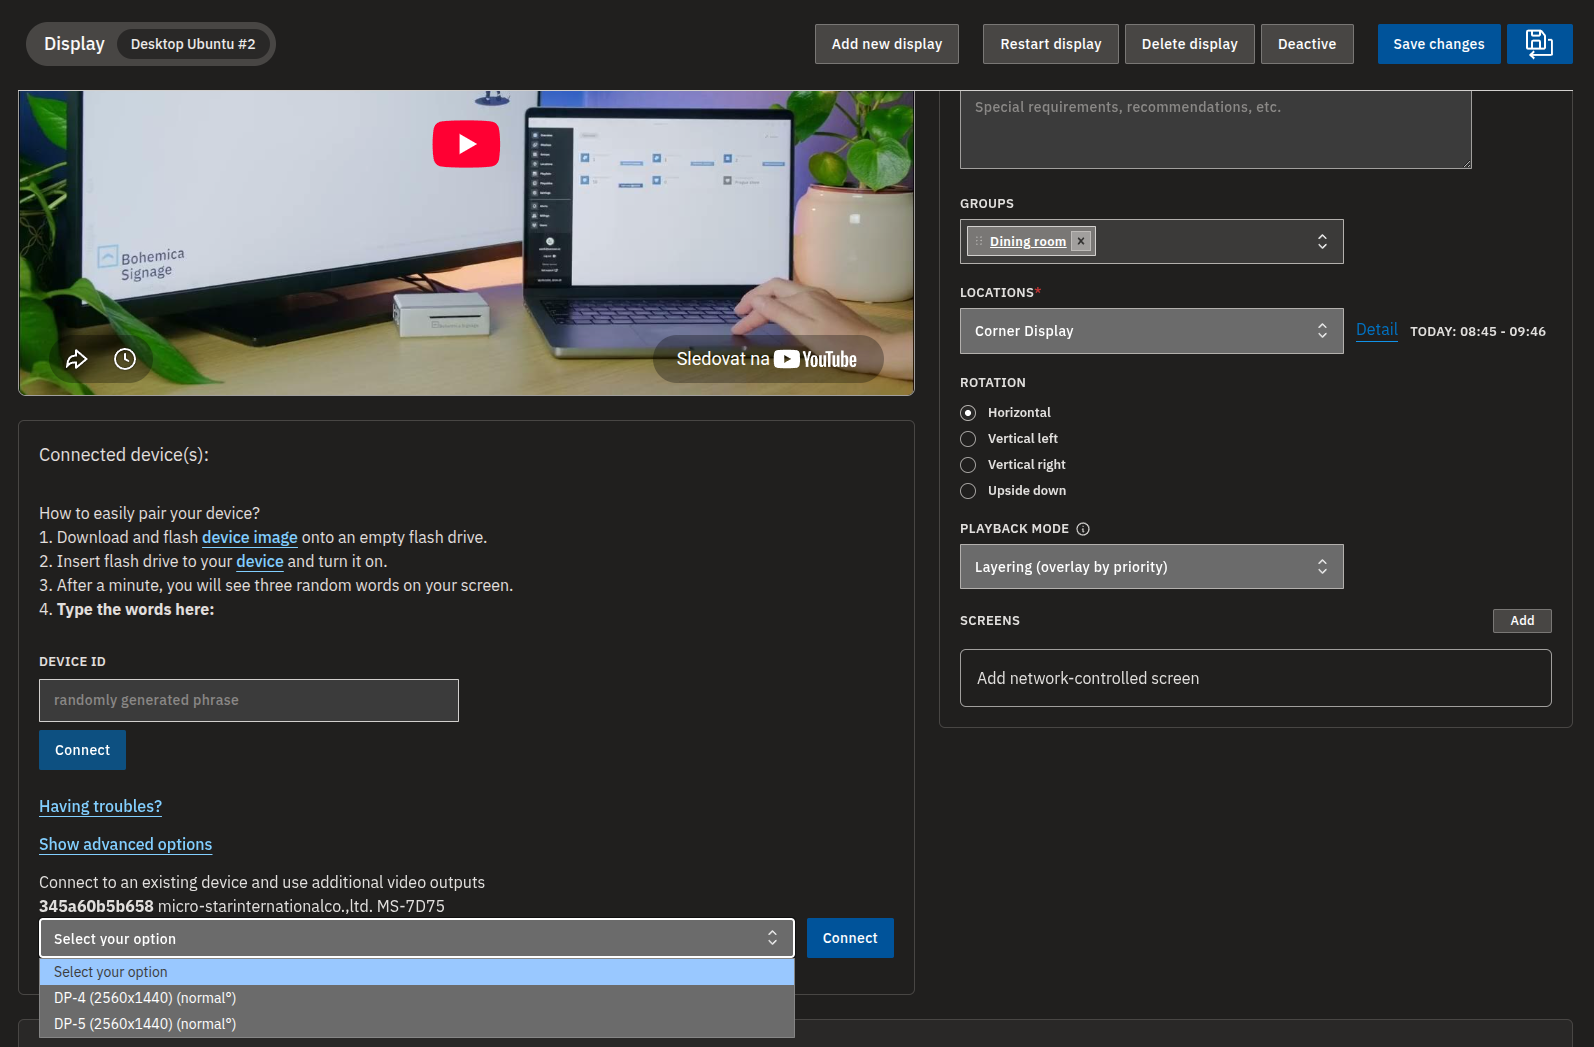Select Horizontal rotation

(x=968, y=413)
